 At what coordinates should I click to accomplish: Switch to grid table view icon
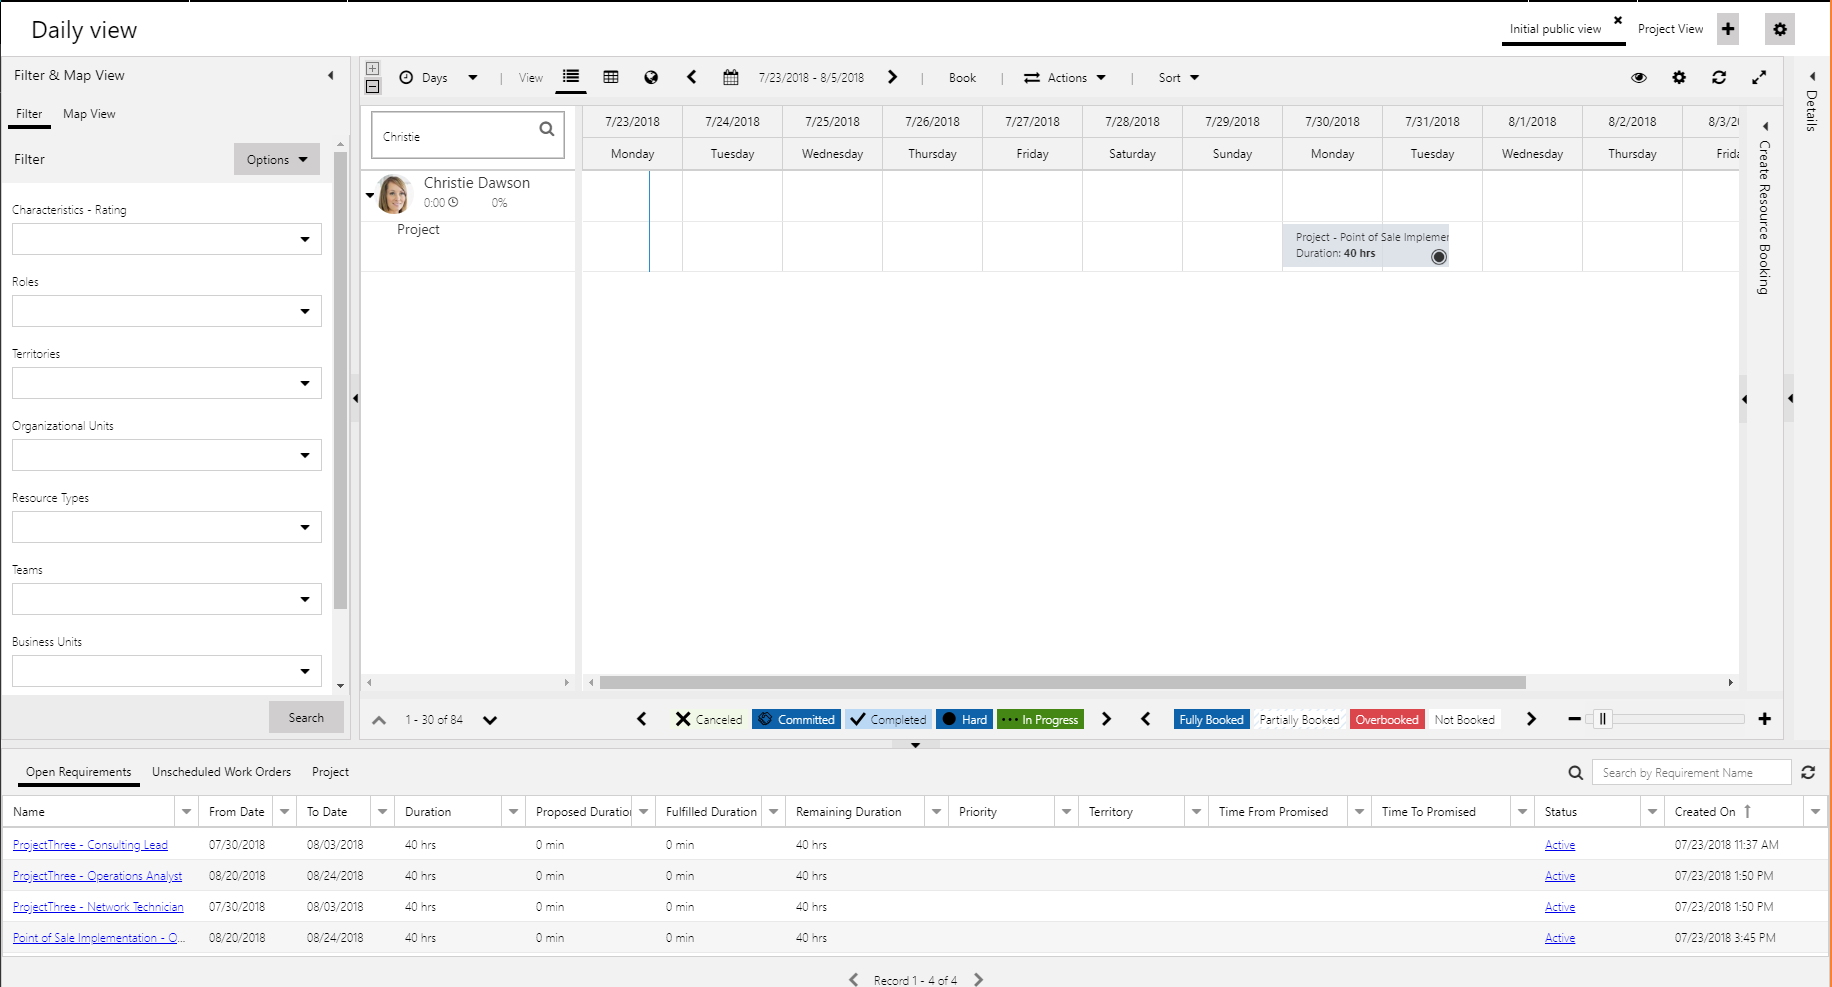(611, 77)
